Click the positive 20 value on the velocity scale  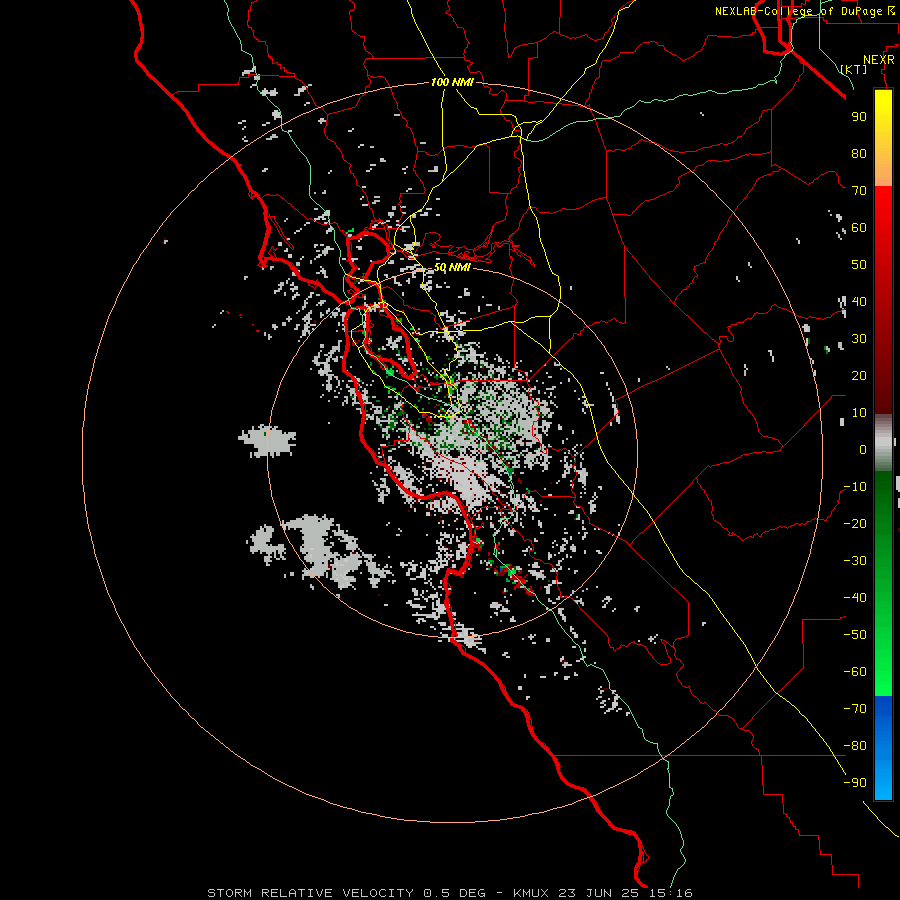859,375
